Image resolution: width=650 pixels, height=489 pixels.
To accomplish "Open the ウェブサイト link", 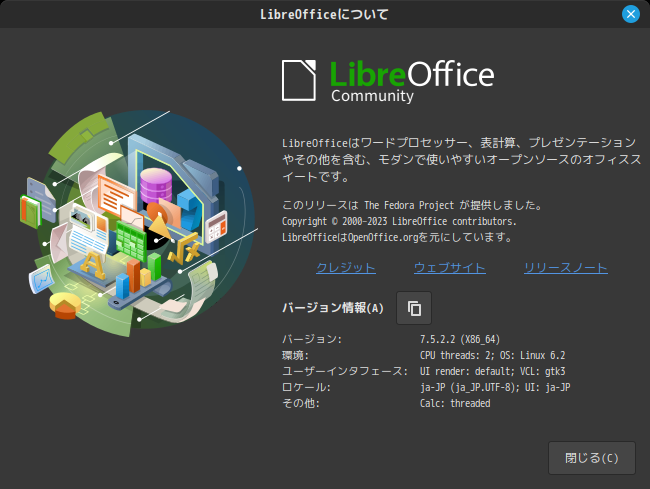I will (450, 268).
